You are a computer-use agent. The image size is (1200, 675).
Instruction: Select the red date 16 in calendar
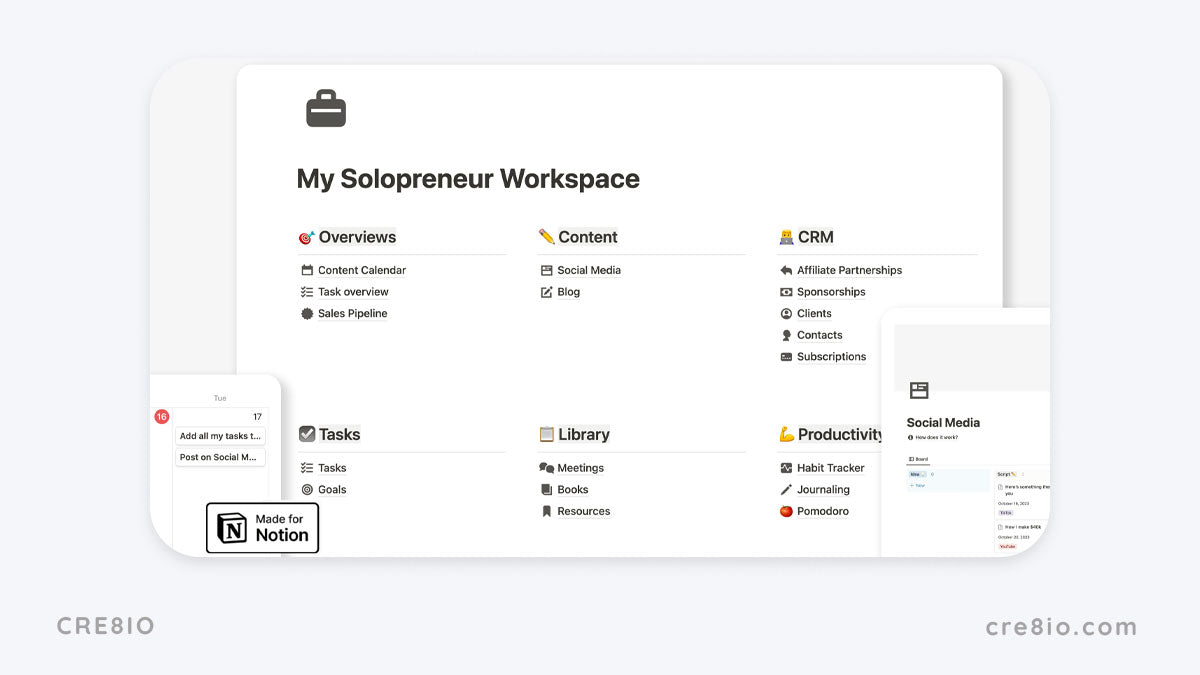coord(162,417)
